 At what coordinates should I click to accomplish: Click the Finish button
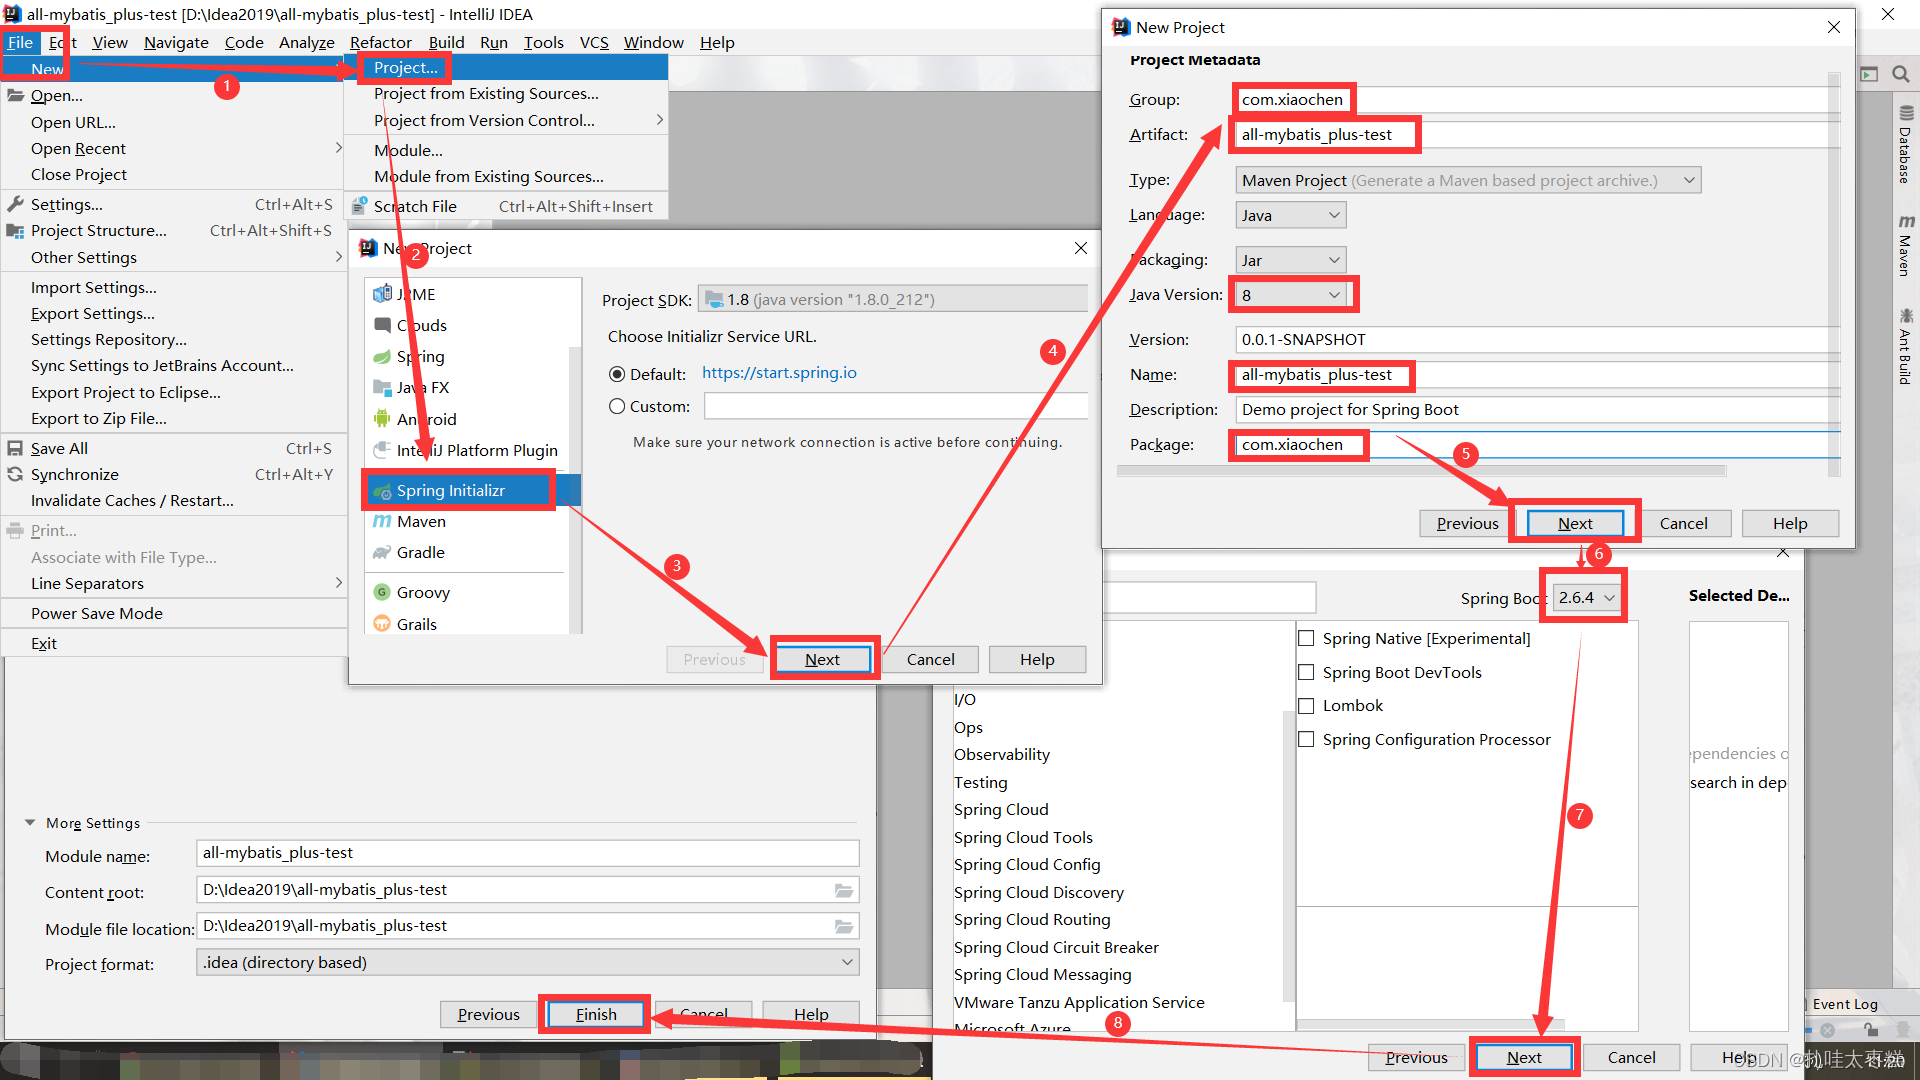click(x=596, y=1014)
